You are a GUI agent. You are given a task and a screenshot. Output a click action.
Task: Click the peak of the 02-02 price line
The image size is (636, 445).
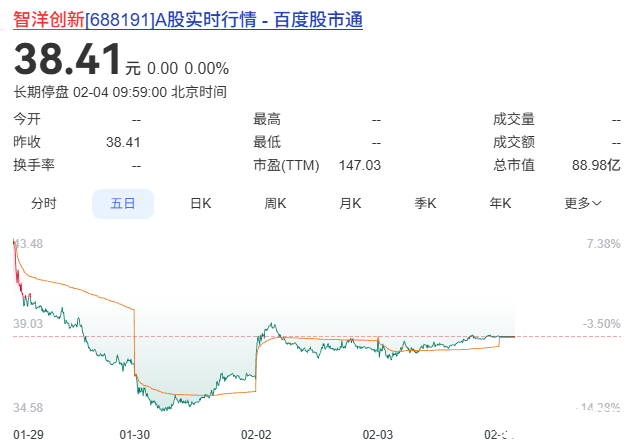[273, 324]
